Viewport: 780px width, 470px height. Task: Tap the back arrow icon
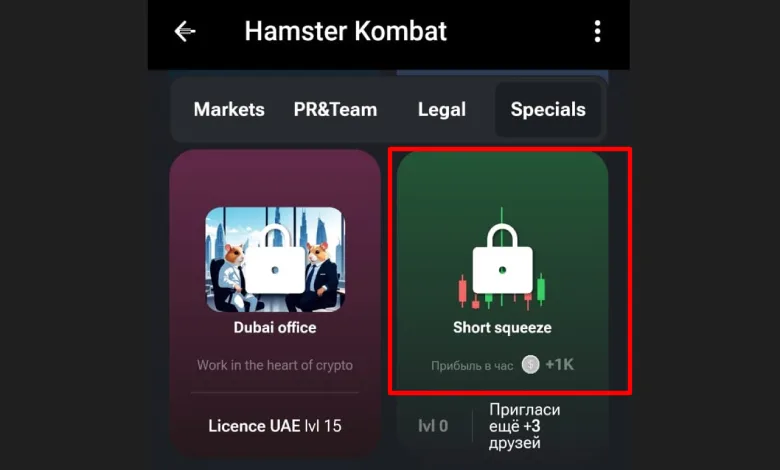coord(185,31)
